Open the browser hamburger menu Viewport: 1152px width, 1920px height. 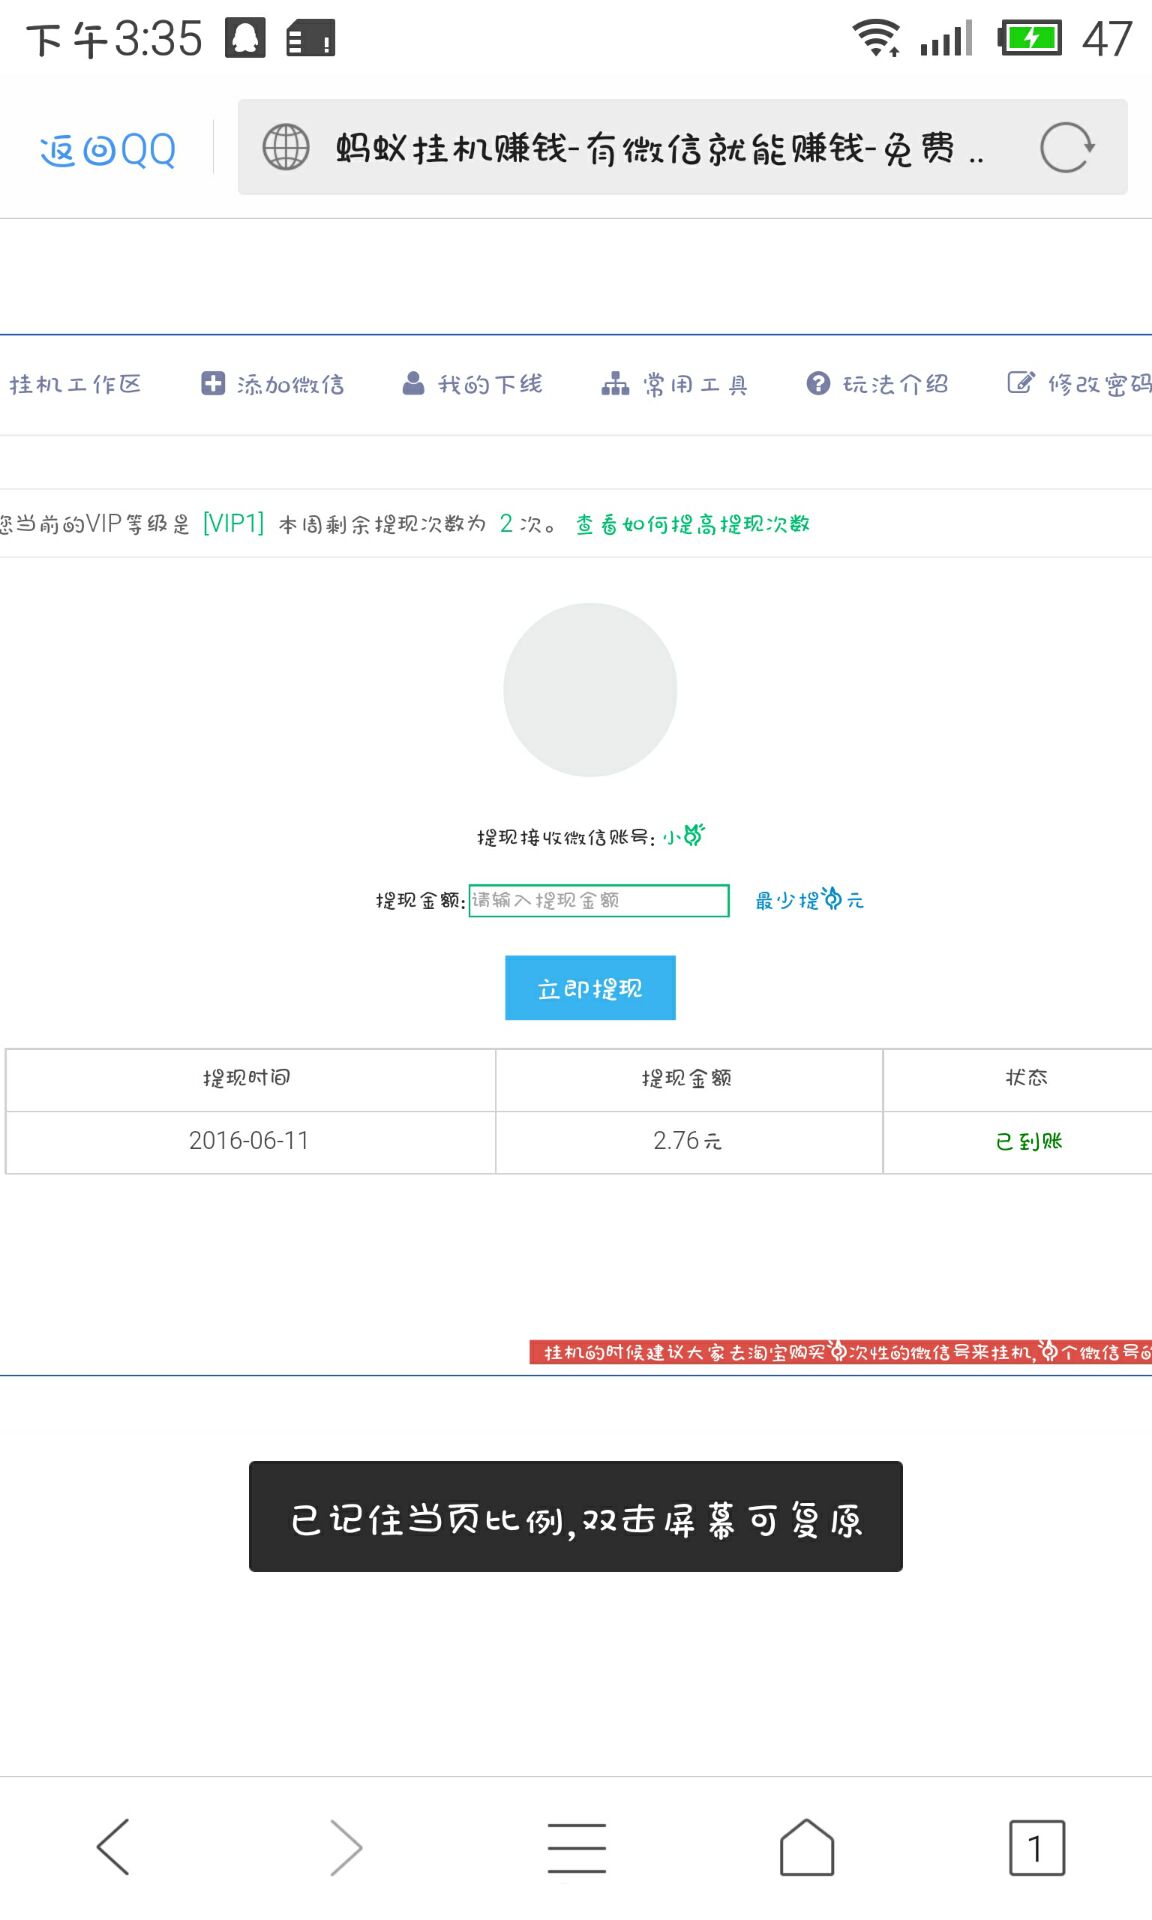click(576, 1847)
